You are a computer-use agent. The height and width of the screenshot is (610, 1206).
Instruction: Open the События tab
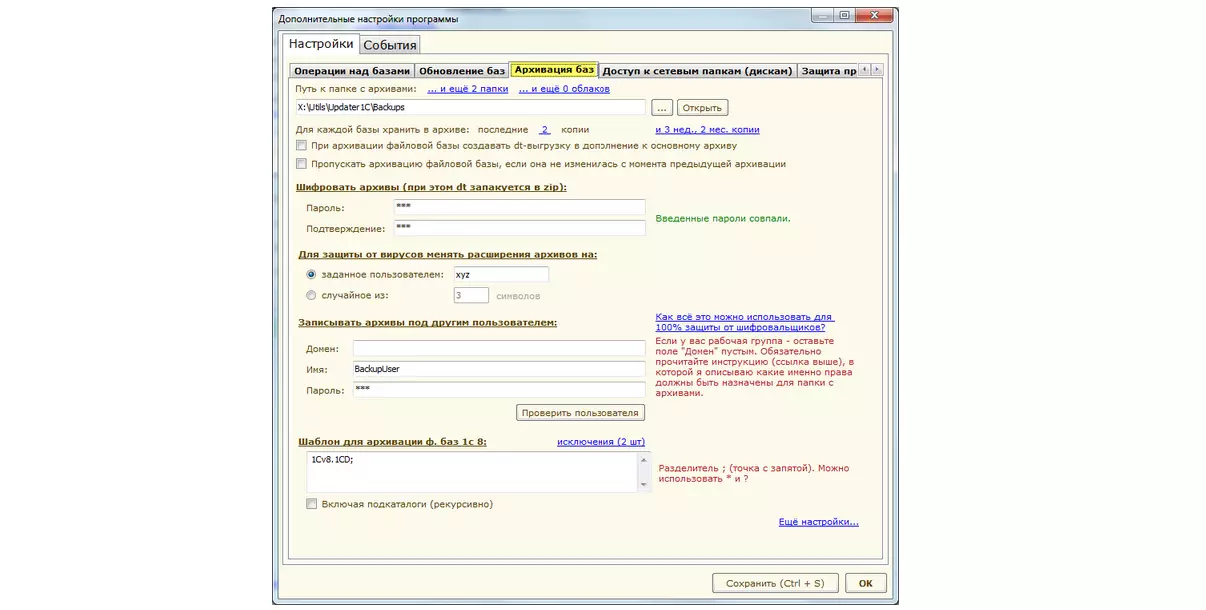[x=390, y=45]
